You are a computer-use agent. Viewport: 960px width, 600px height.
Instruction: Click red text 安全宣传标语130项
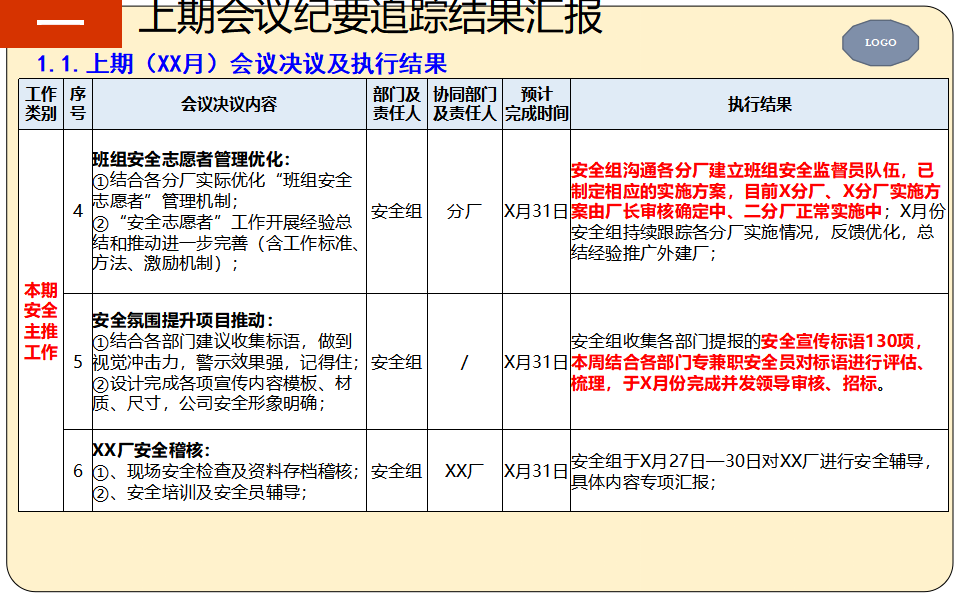pos(838,341)
